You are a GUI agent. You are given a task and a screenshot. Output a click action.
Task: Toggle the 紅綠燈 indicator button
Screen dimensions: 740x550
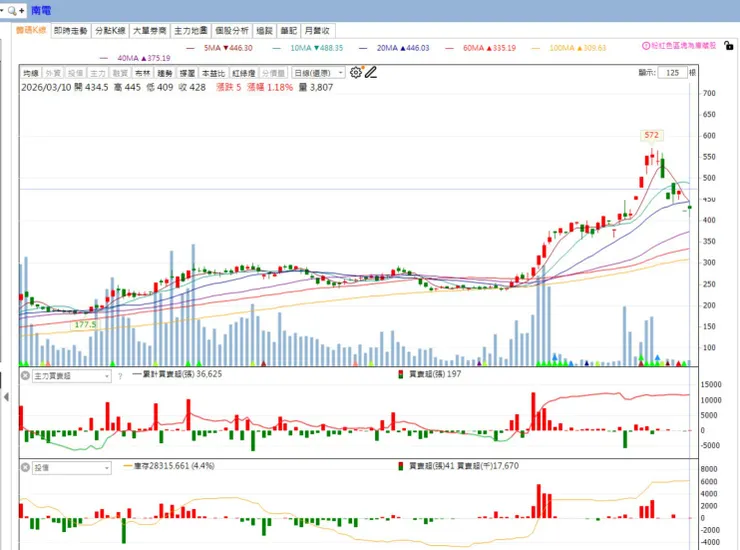coord(244,73)
